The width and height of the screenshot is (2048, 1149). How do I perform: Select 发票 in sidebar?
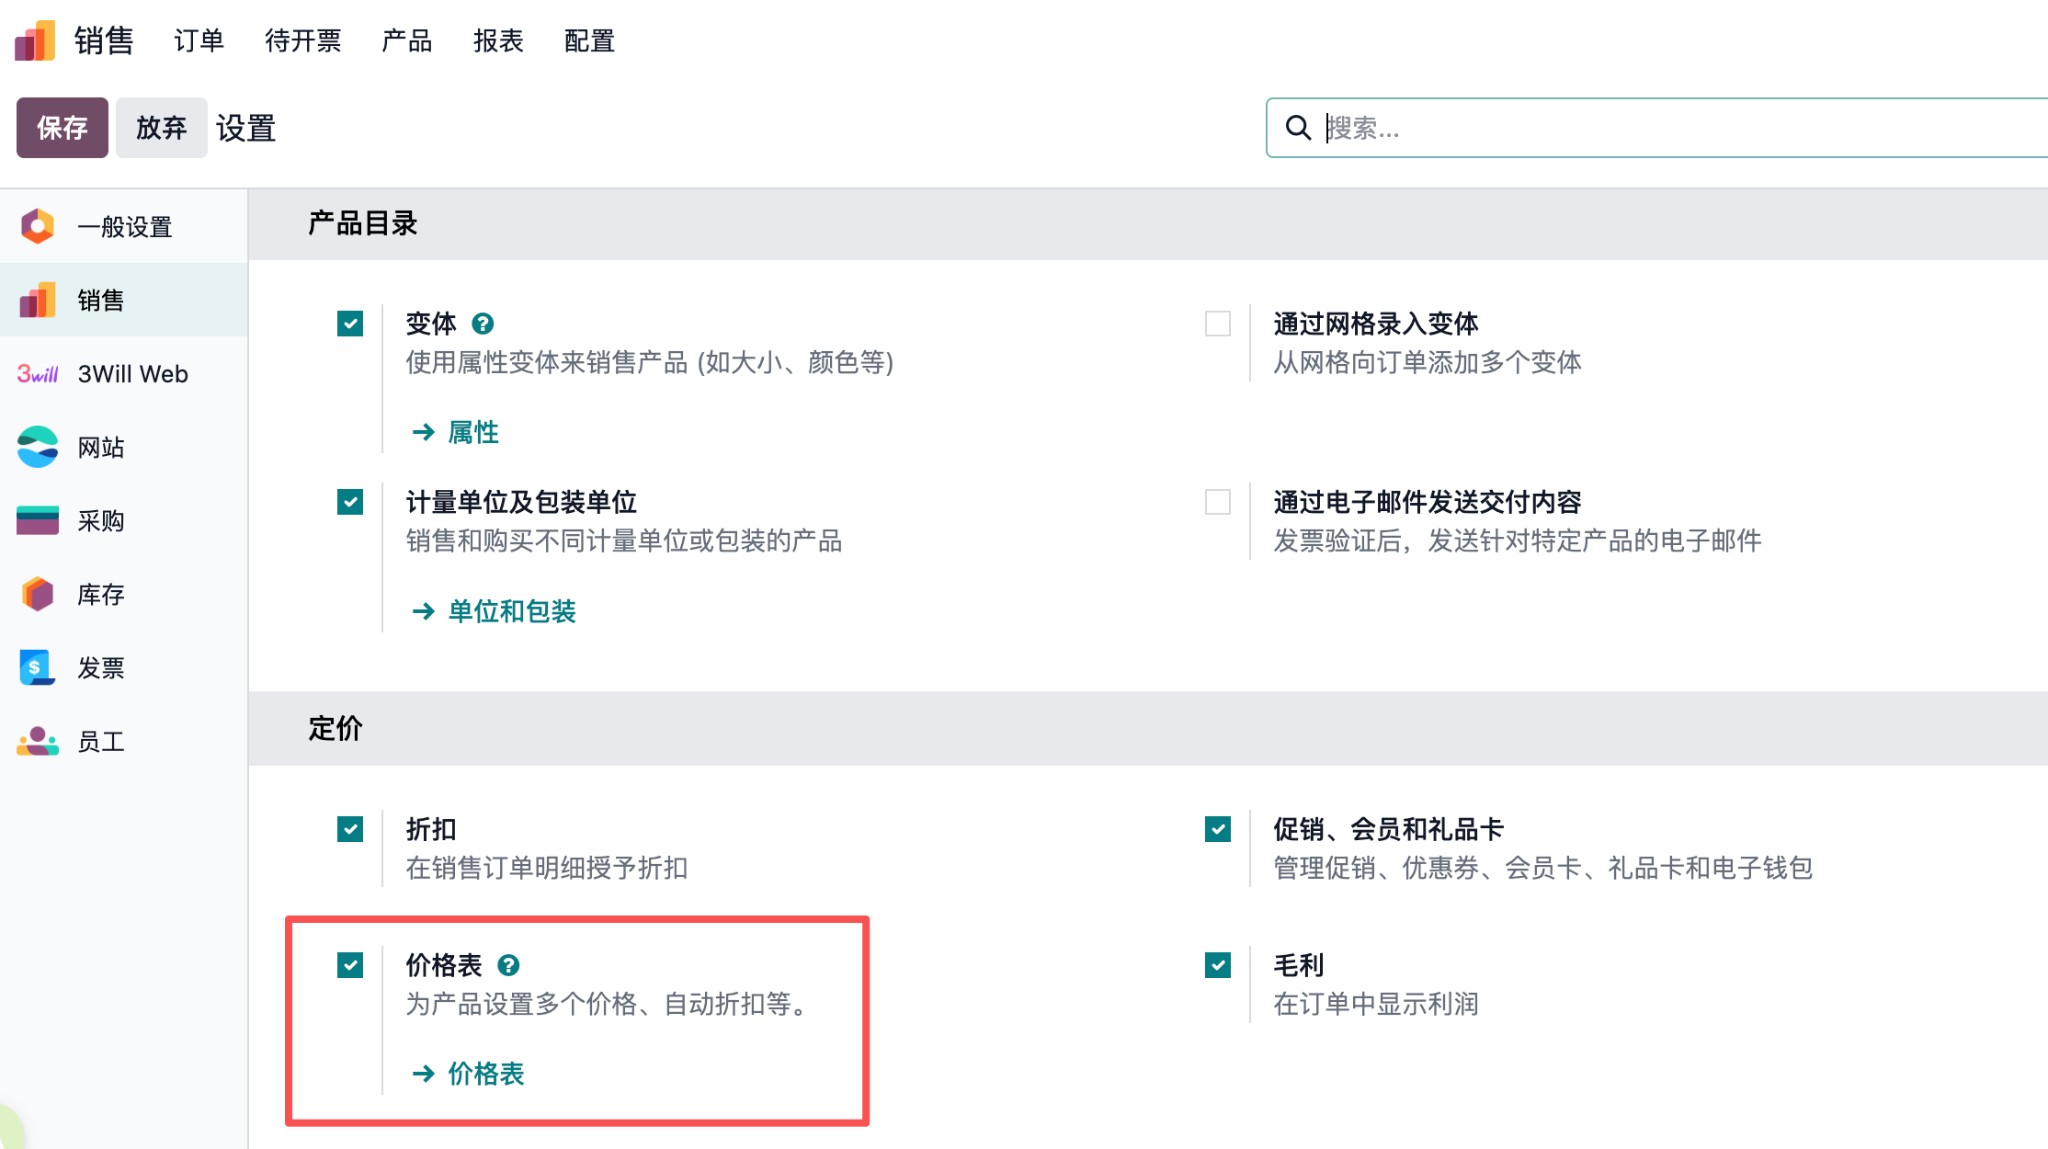[x=124, y=668]
